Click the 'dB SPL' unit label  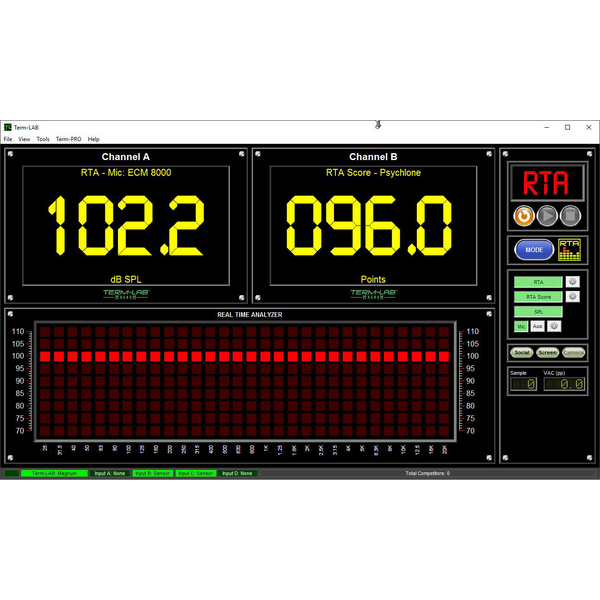coord(126,279)
